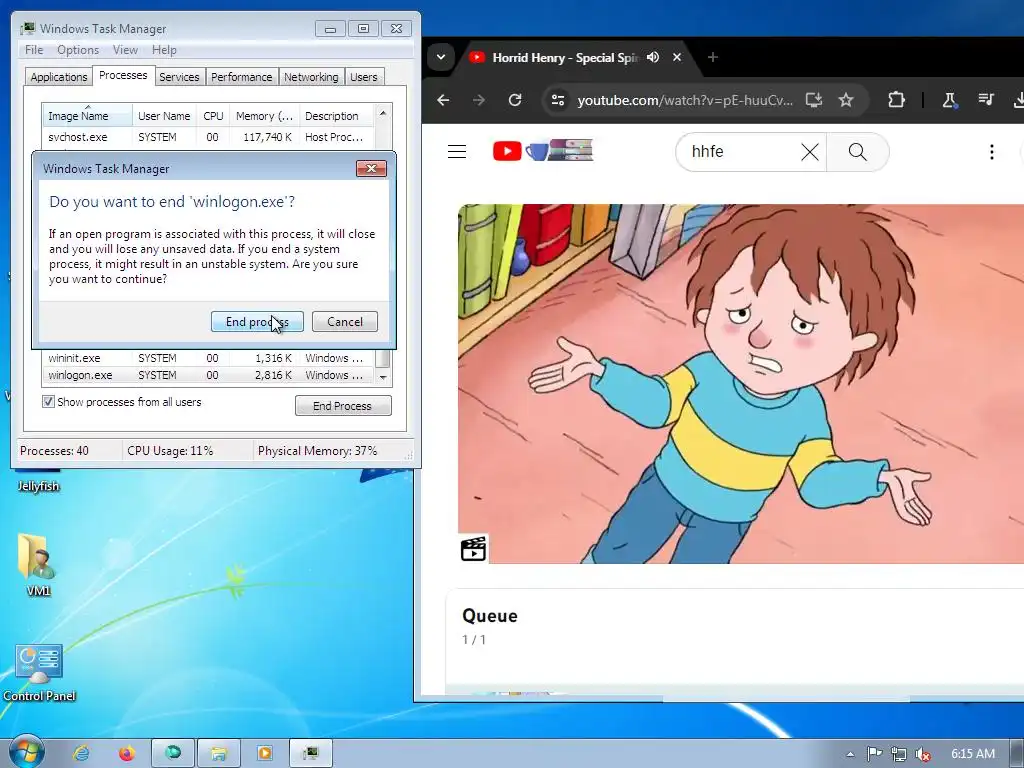Viewport: 1024px width, 768px height.
Task: Clear the YouTube search text
Action: (810, 152)
